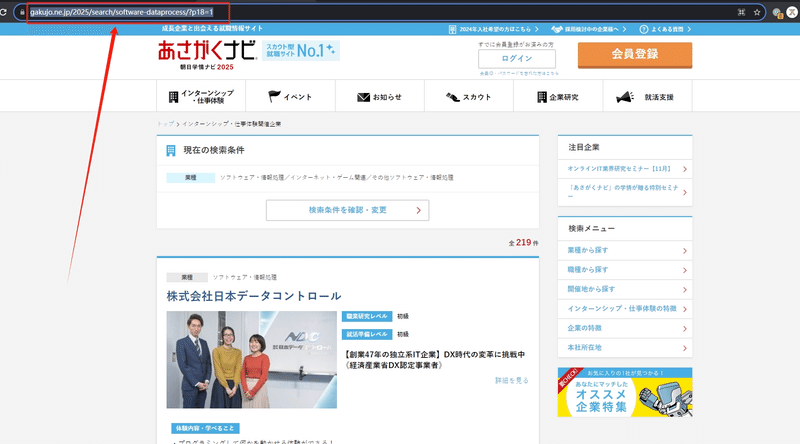Expand 企業の特徴 in search menu
The width and height of the screenshot is (800, 444).
click(x=625, y=328)
